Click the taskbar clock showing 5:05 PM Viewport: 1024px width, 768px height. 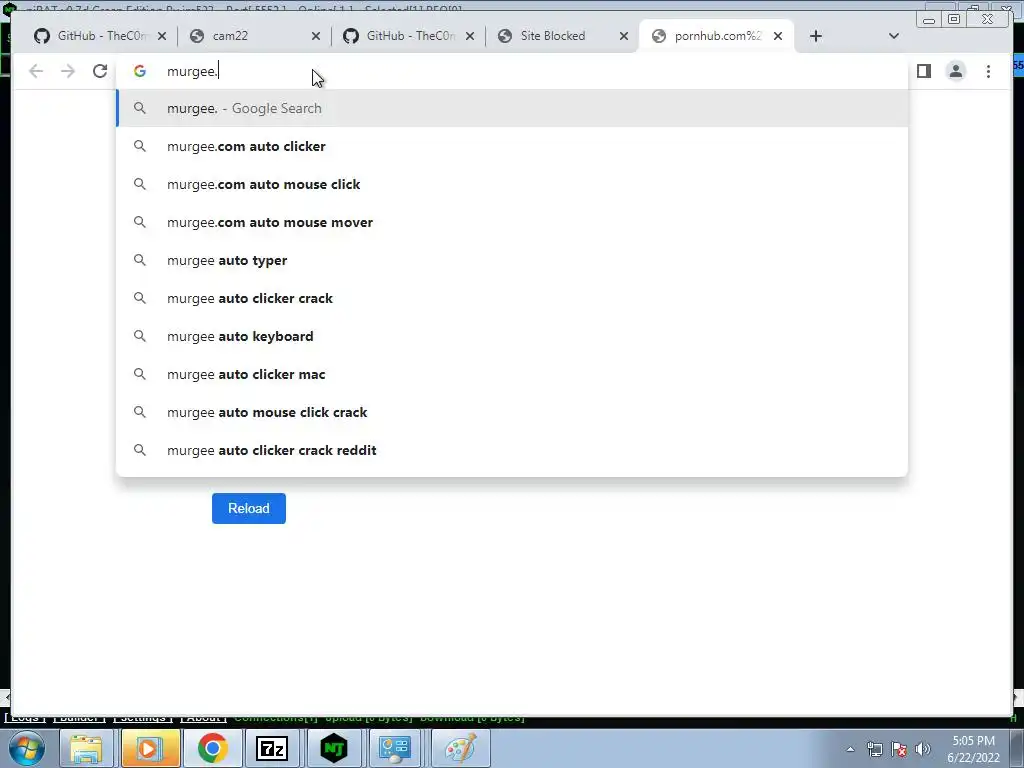pos(973,749)
